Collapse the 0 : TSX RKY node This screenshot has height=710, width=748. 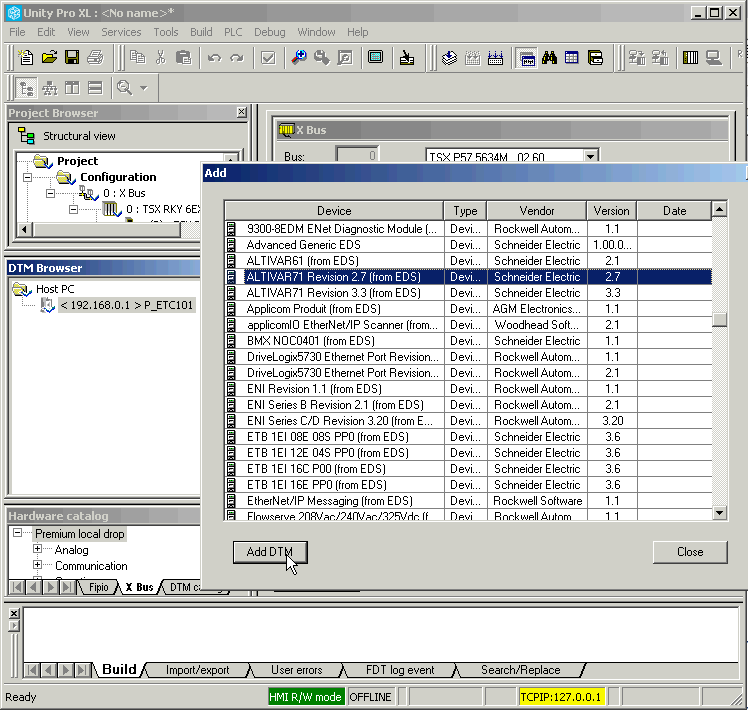(x=73, y=209)
